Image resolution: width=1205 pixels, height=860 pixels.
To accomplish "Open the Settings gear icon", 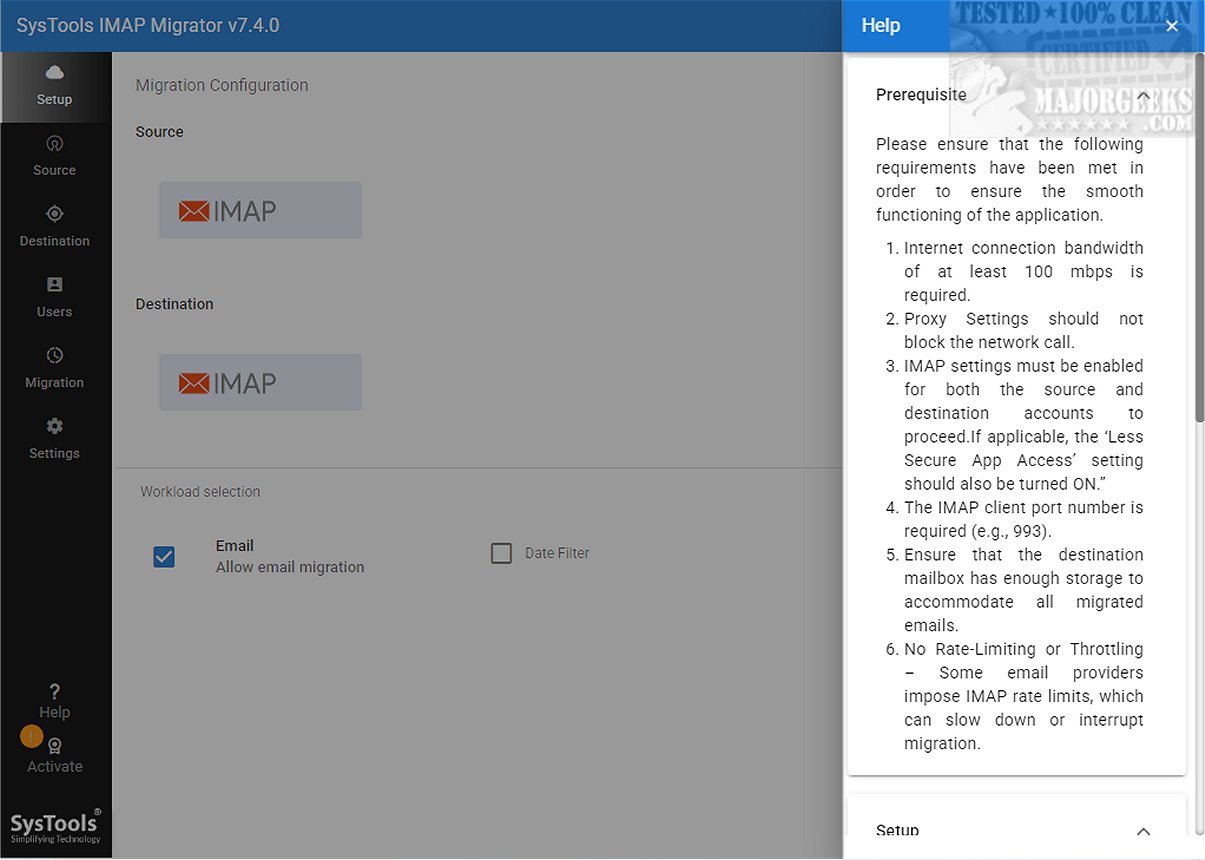I will pos(55,426).
